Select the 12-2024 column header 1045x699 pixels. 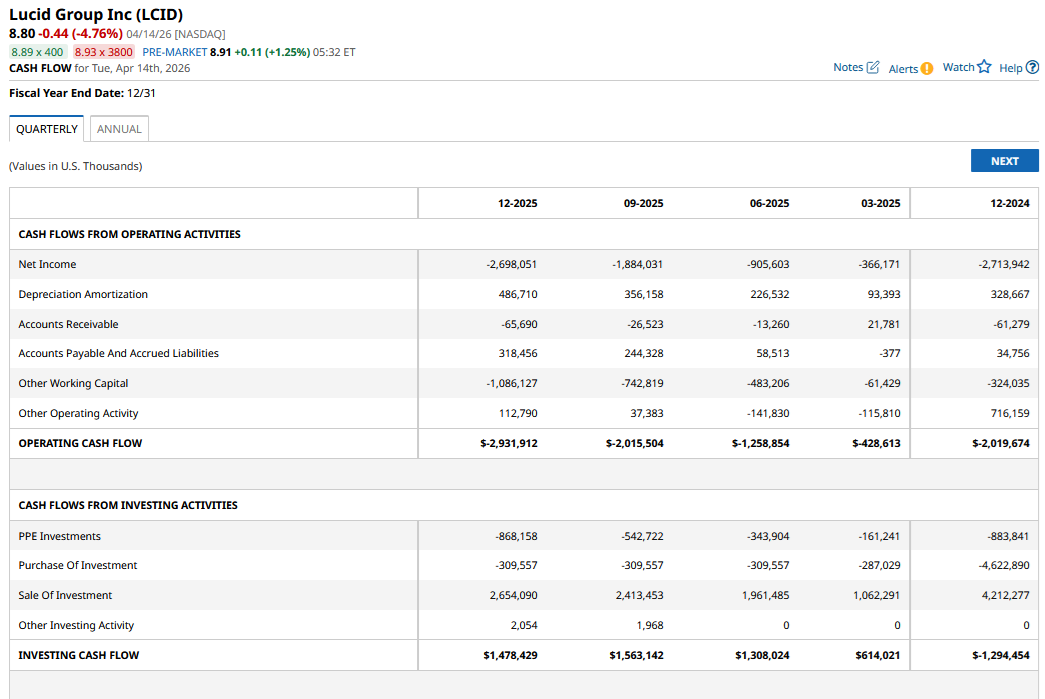pyautogui.click(x=1009, y=203)
